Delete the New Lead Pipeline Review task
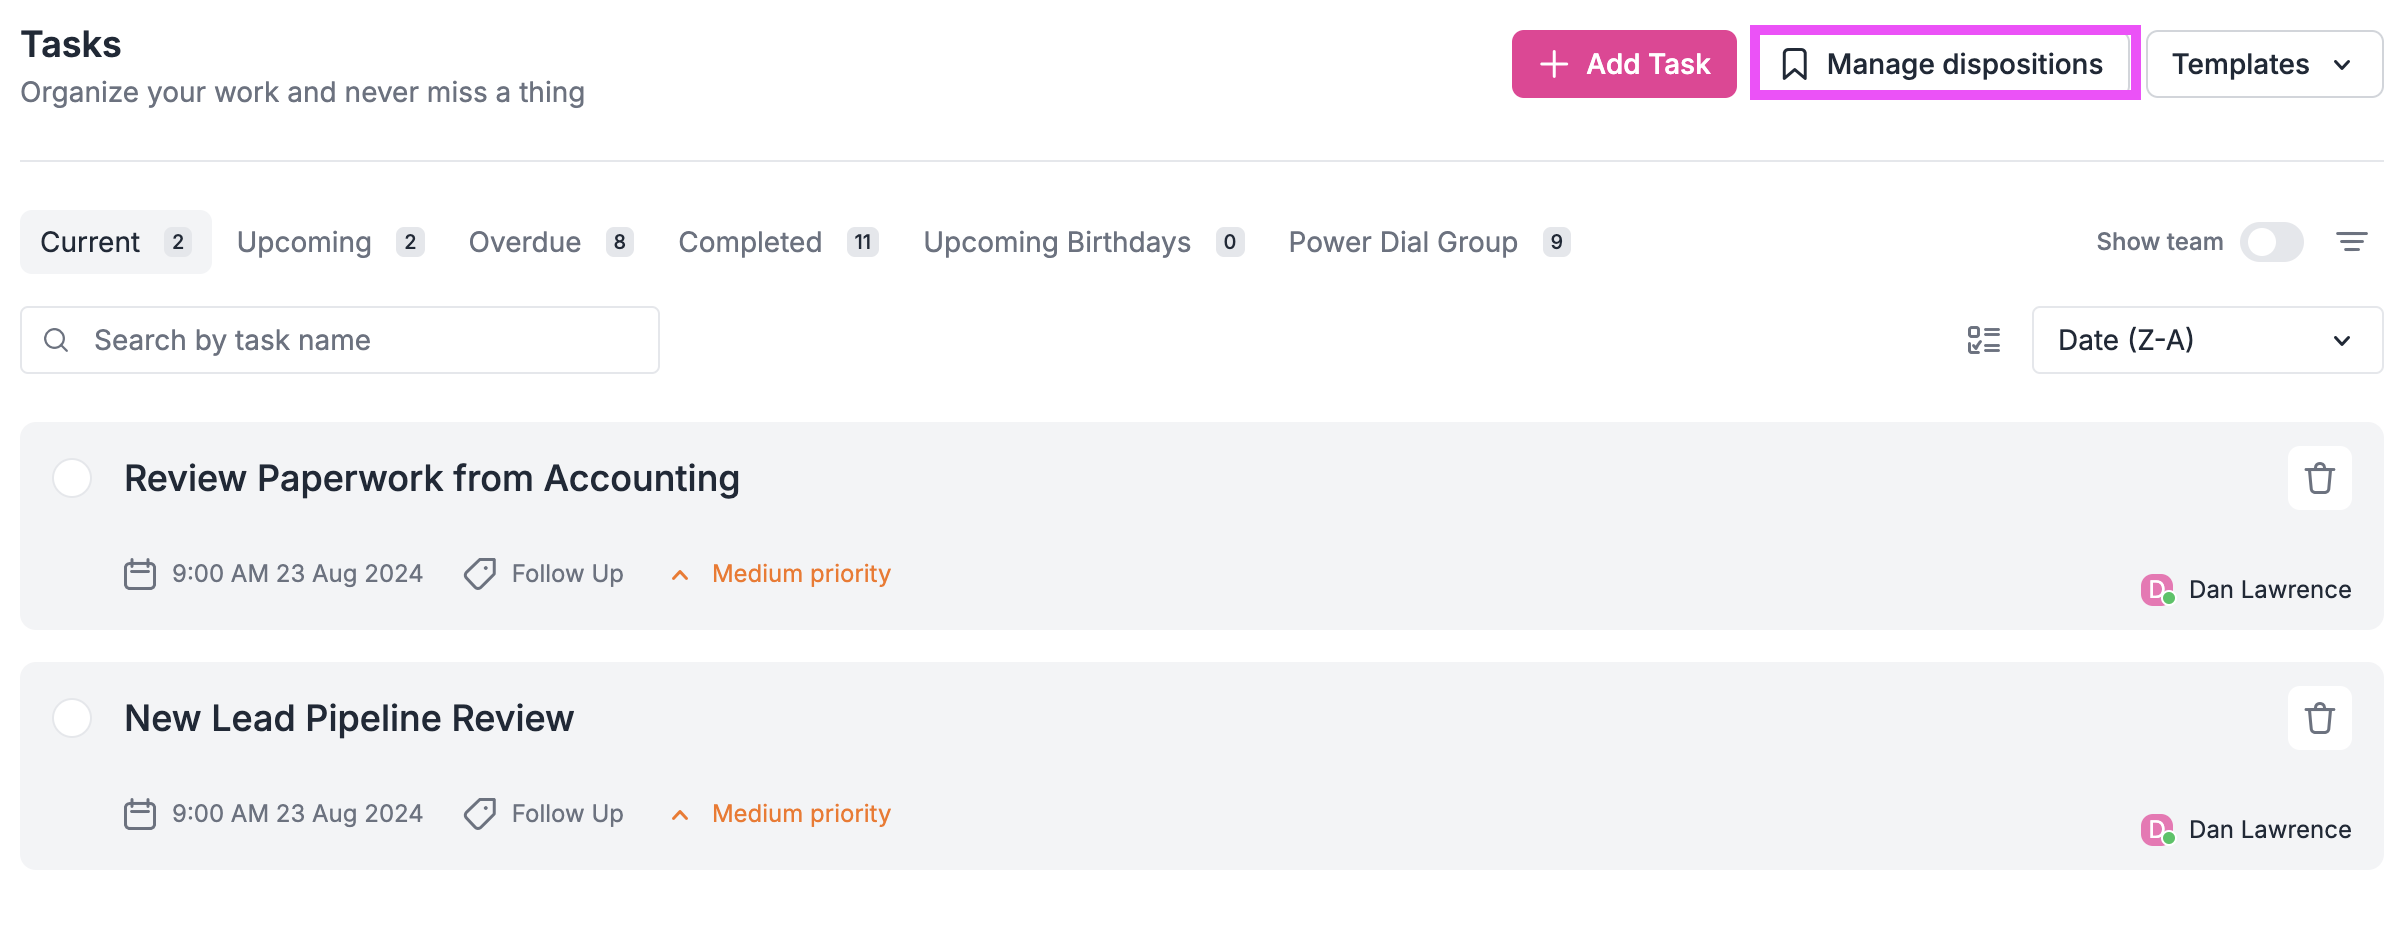 tap(2320, 718)
